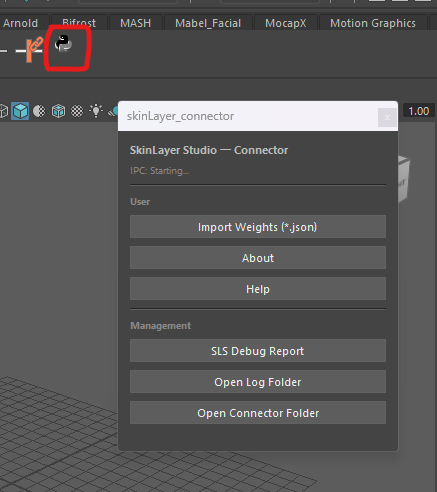
Task: Click Open Log Folder button
Action: point(258,382)
